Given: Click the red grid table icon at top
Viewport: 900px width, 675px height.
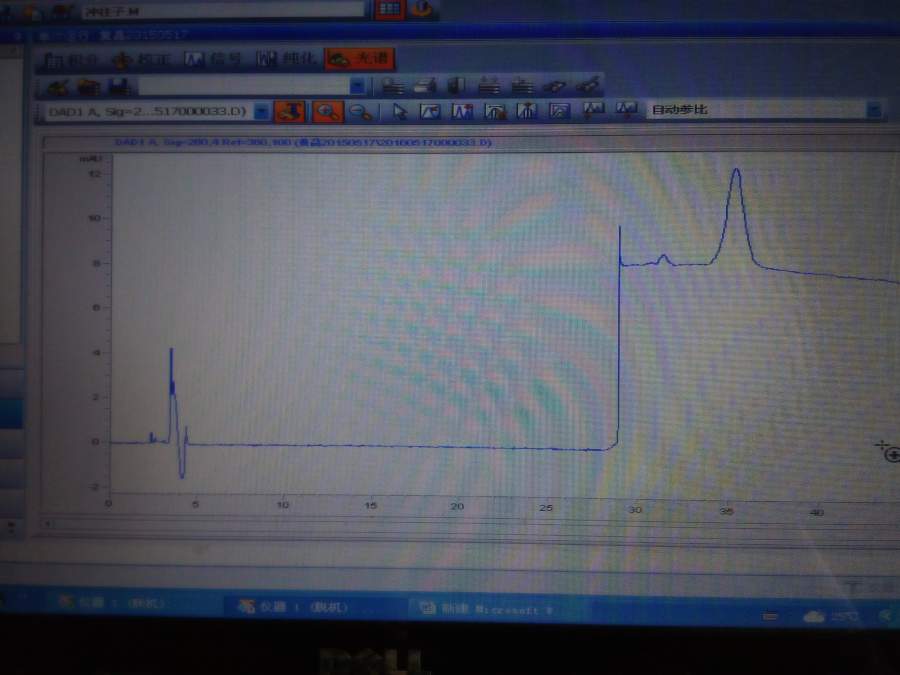Looking at the screenshot, I should click(x=389, y=9).
